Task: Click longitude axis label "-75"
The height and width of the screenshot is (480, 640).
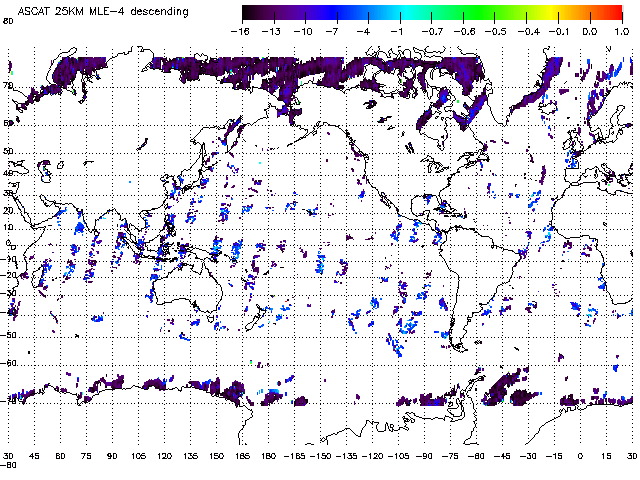Action: [x=450, y=456]
